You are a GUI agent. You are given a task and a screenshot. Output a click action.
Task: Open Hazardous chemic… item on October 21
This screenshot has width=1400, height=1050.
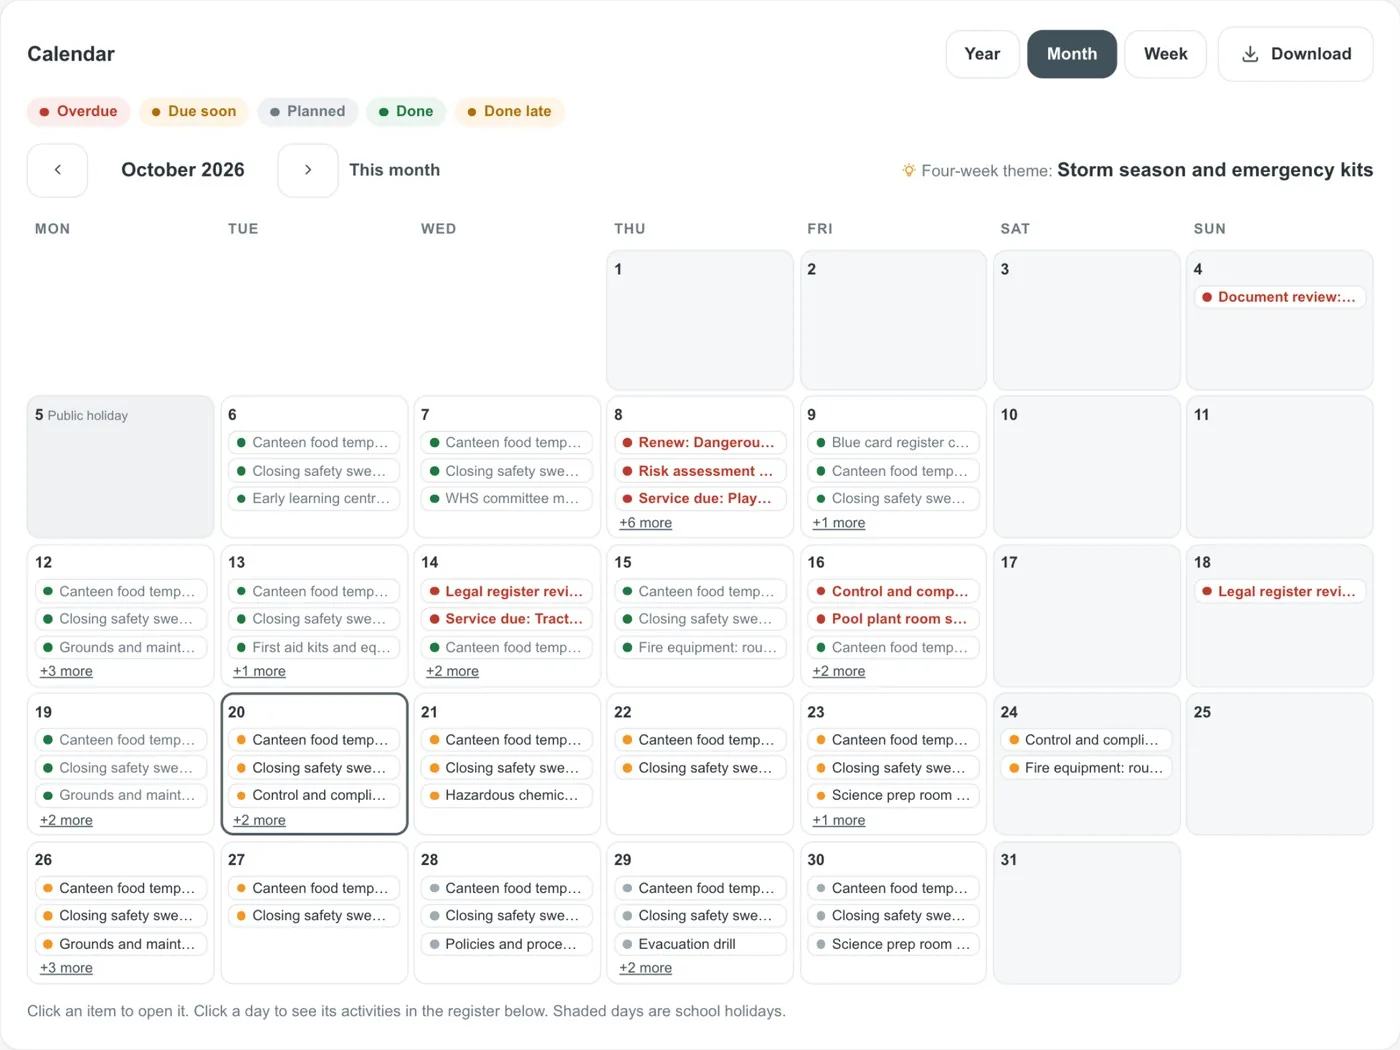tap(507, 795)
